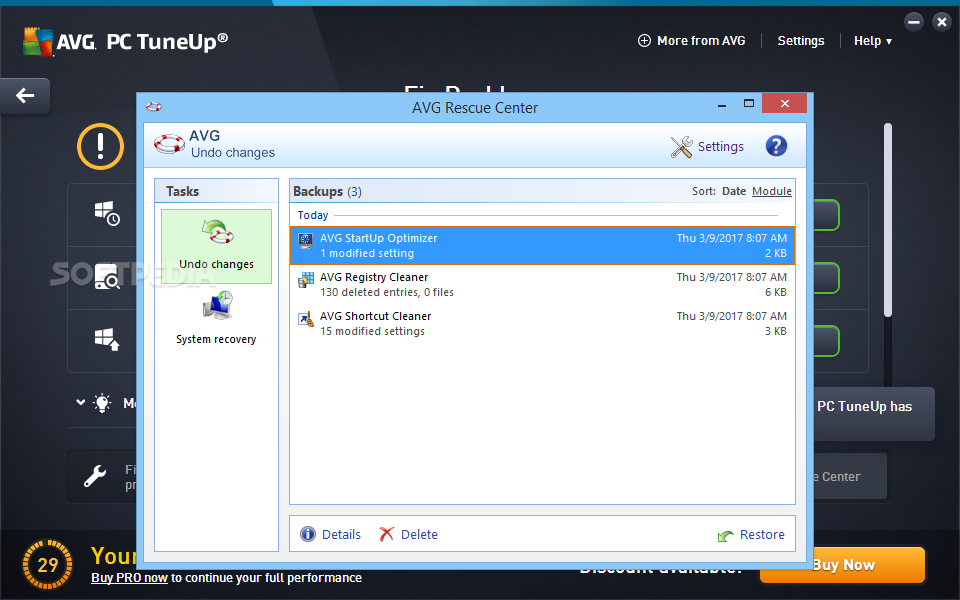Minimize the PC TuneUp main window
Screen dimensions: 960x600
tap(913, 22)
